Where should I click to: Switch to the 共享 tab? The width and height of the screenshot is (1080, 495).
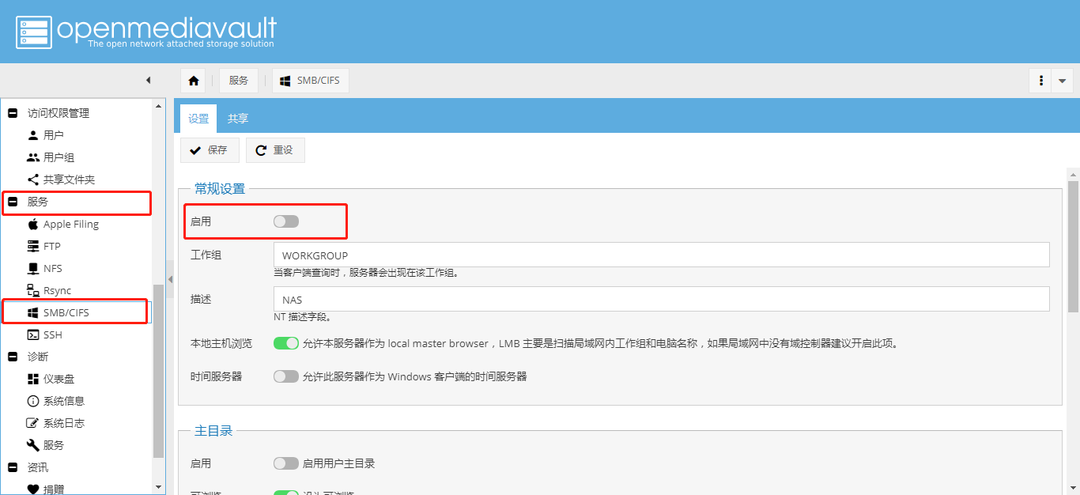pos(238,118)
